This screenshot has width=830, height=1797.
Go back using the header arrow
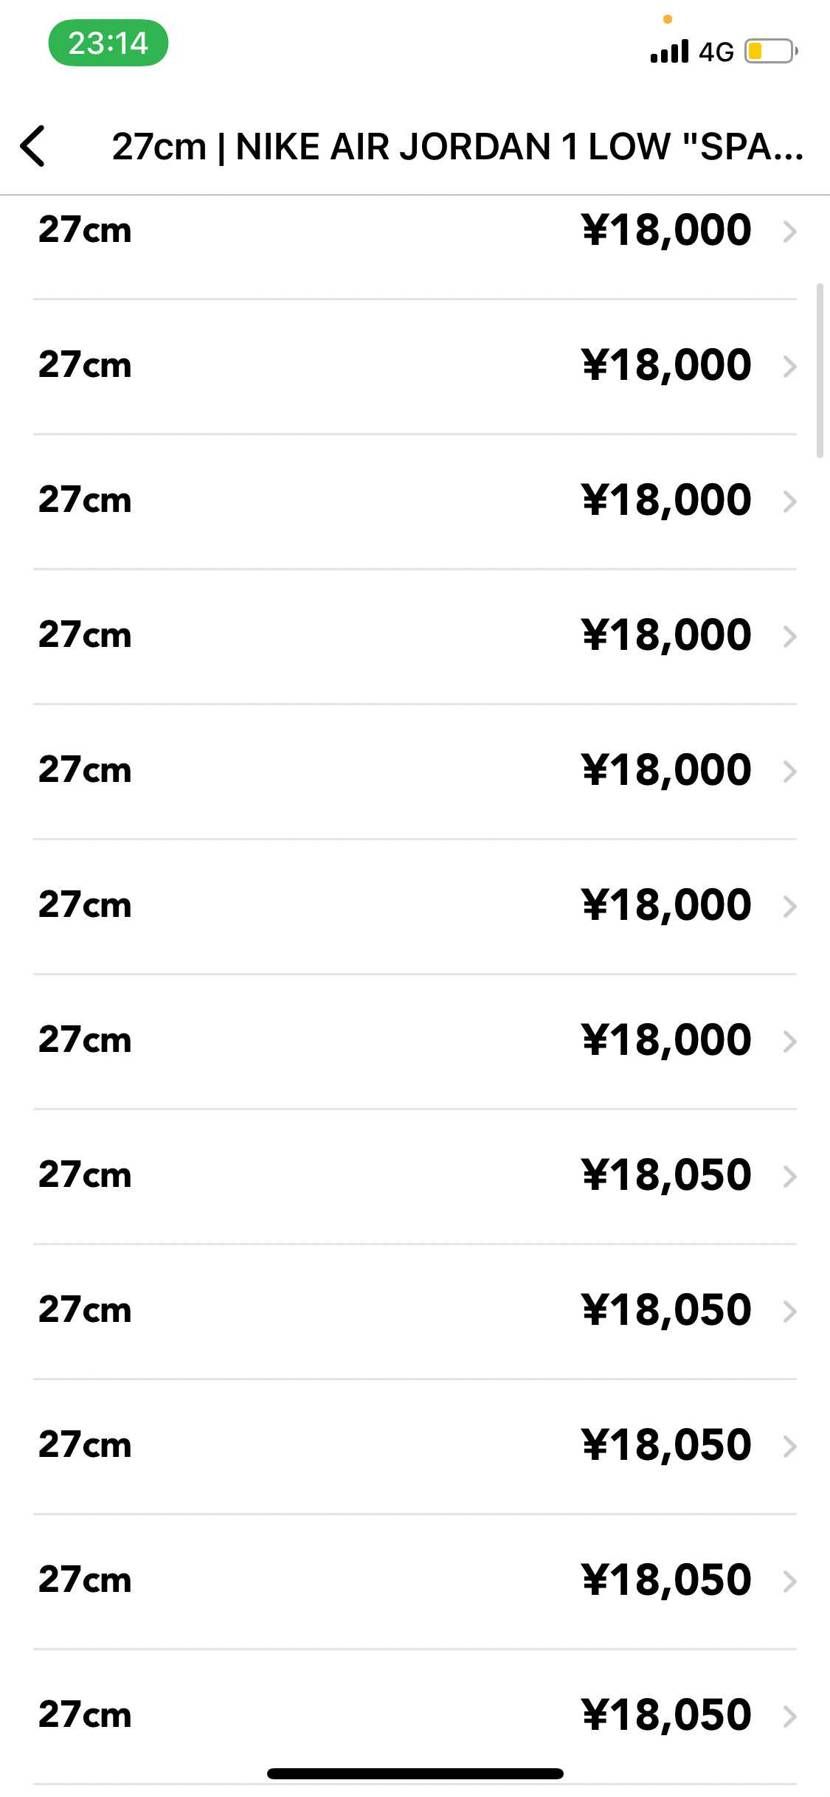tap(33, 146)
